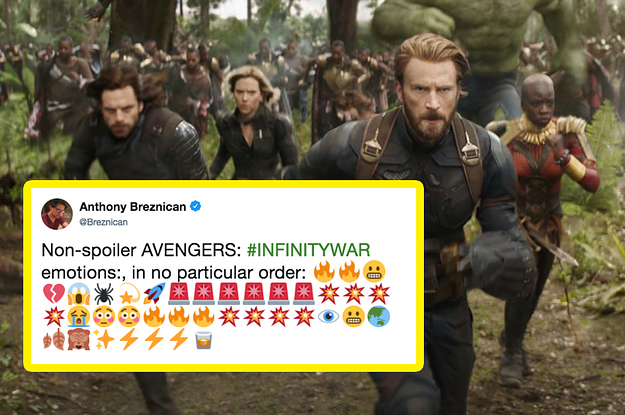This screenshot has height=415, width=625.
Task: Click the eye emoji
Action: (x=328, y=317)
